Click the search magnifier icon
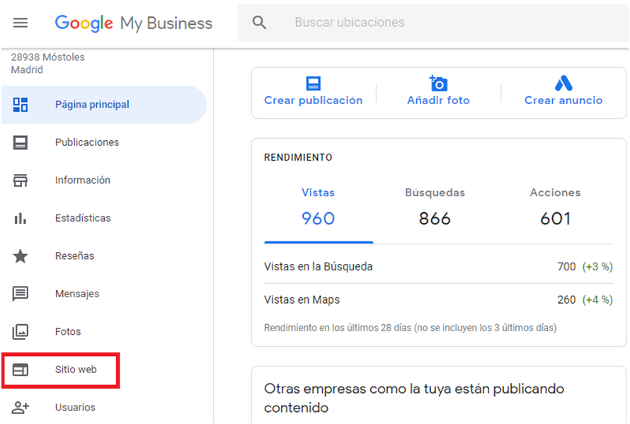The height and width of the screenshot is (424, 630). pyautogui.click(x=259, y=23)
